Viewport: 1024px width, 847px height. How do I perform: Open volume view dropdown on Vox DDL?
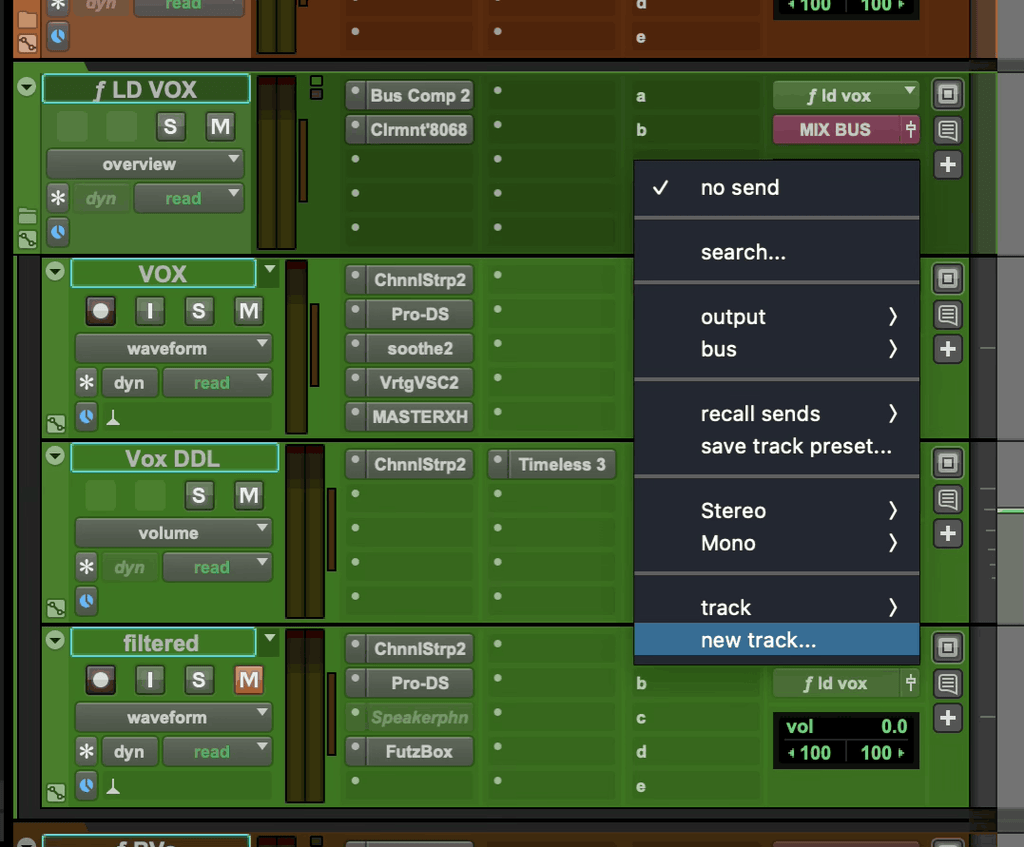point(174,533)
